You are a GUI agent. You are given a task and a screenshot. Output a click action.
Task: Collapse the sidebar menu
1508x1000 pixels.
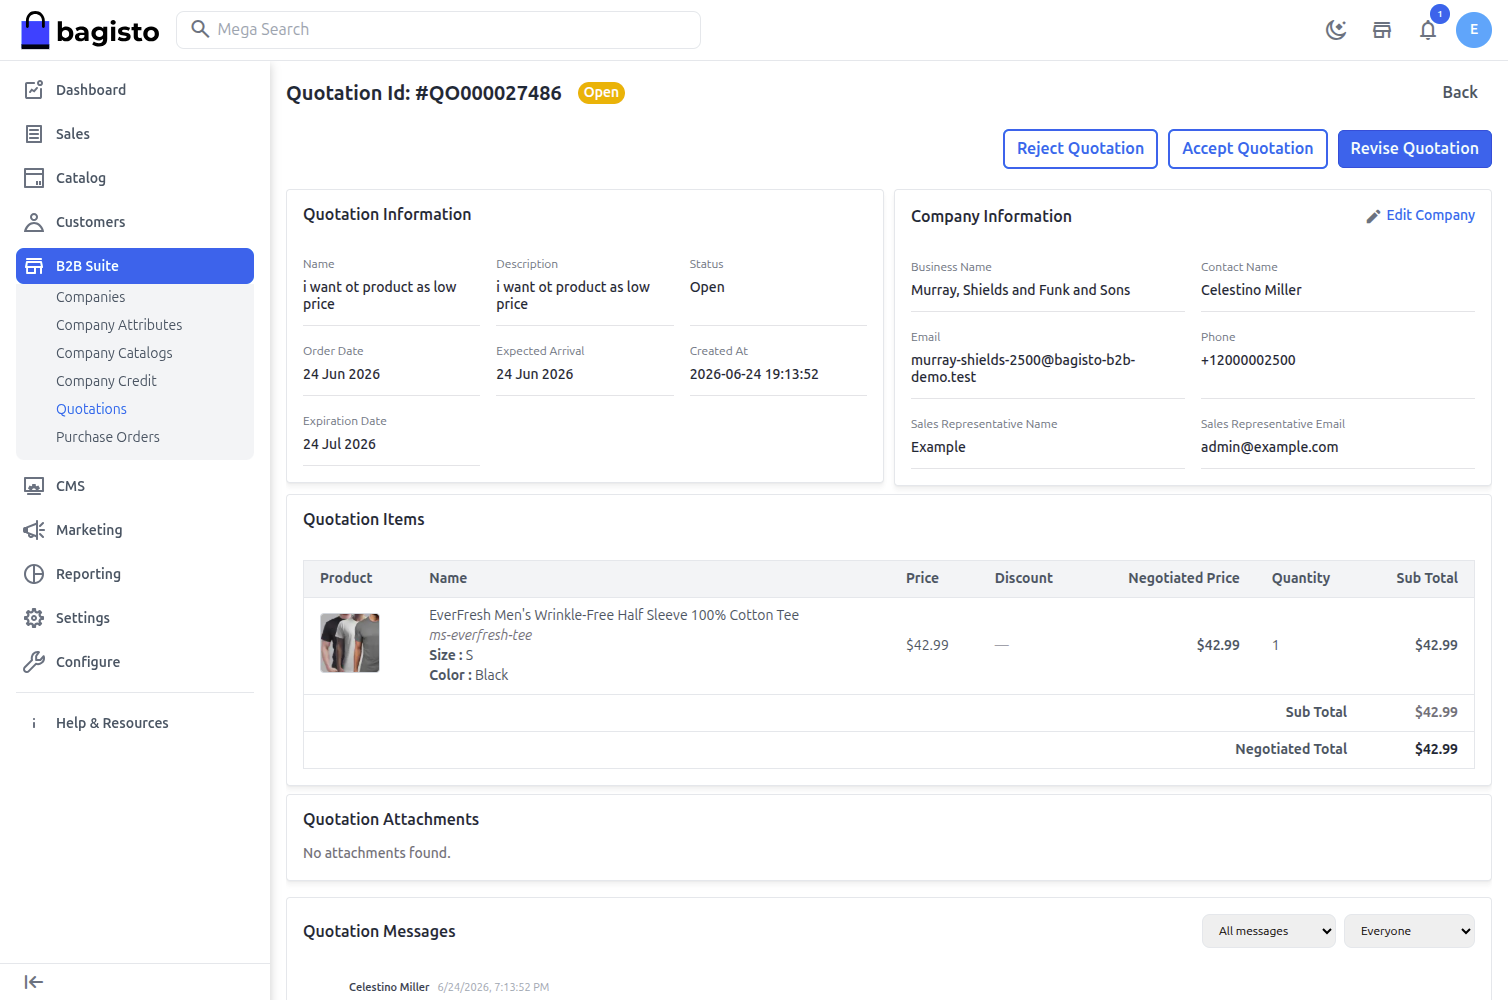34,982
